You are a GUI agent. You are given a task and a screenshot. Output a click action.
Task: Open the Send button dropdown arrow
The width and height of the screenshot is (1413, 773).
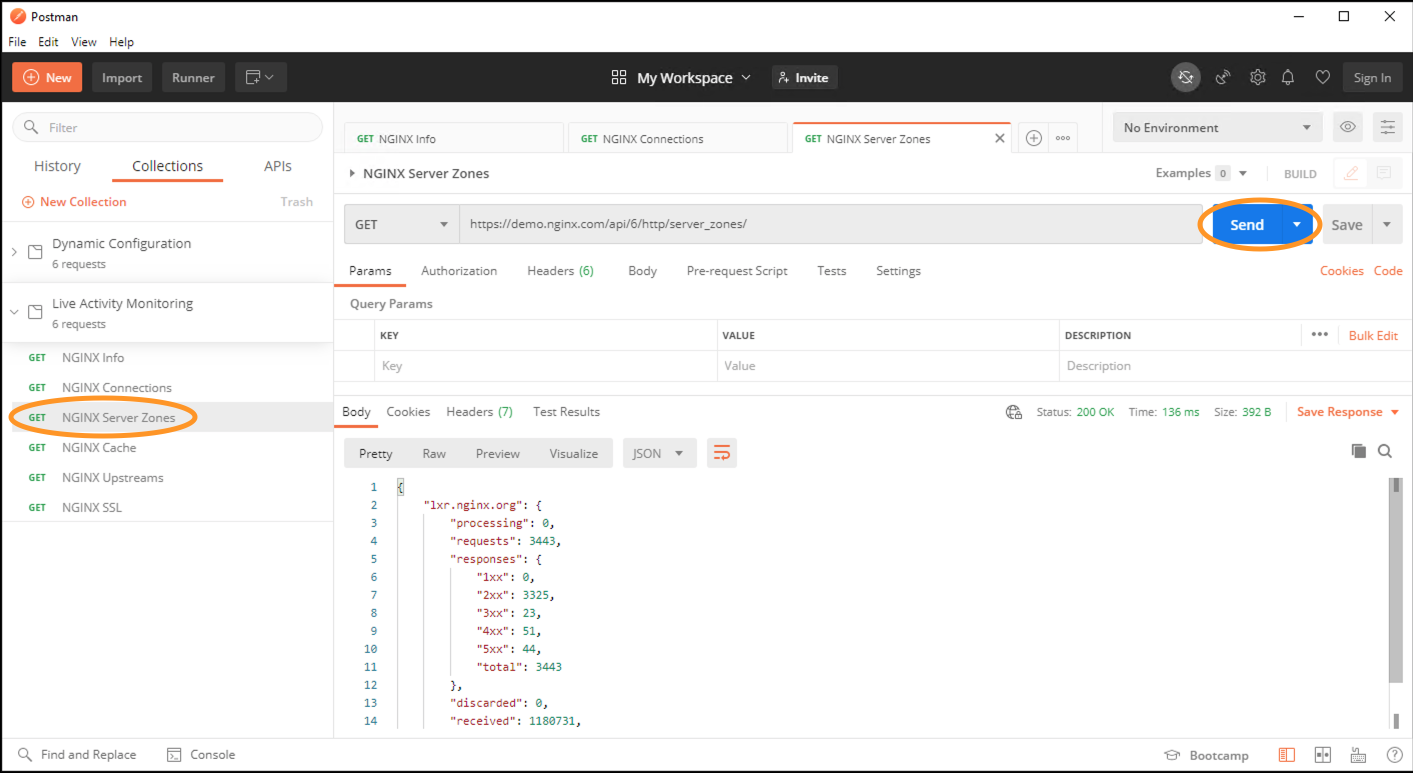coord(1297,224)
